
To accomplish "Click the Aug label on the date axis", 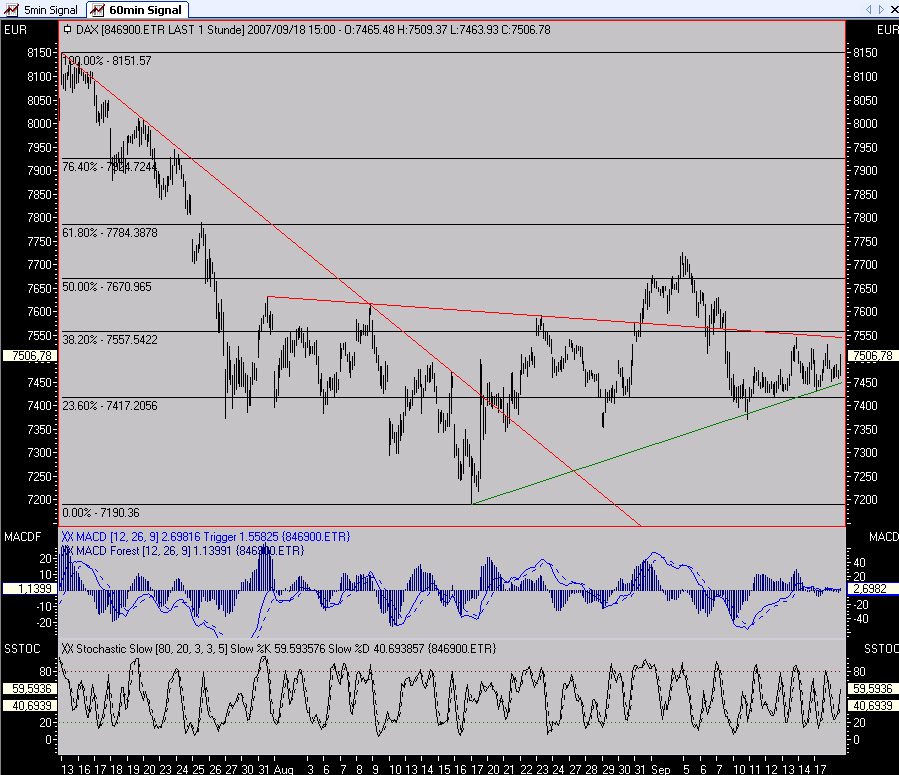I will 284,769.
